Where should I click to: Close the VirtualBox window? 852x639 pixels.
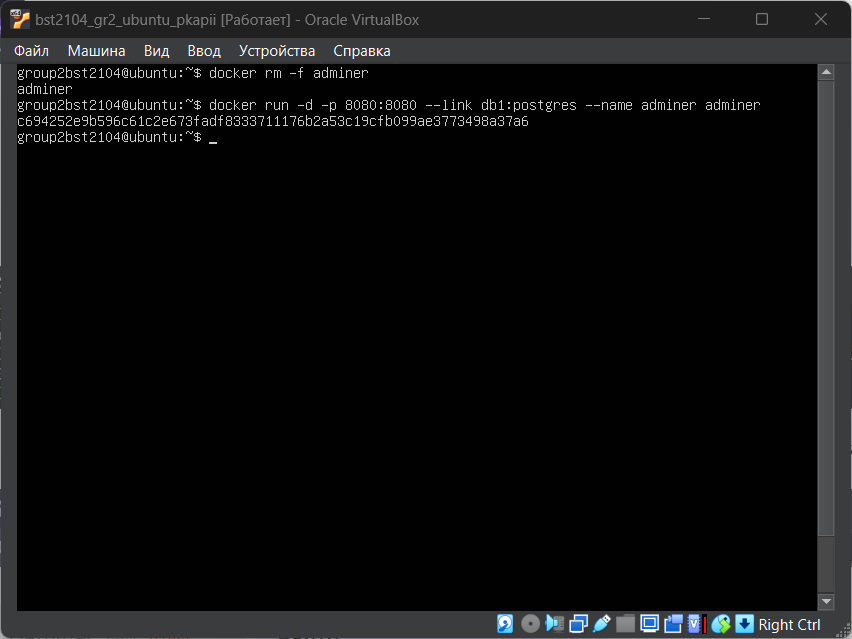tap(820, 19)
